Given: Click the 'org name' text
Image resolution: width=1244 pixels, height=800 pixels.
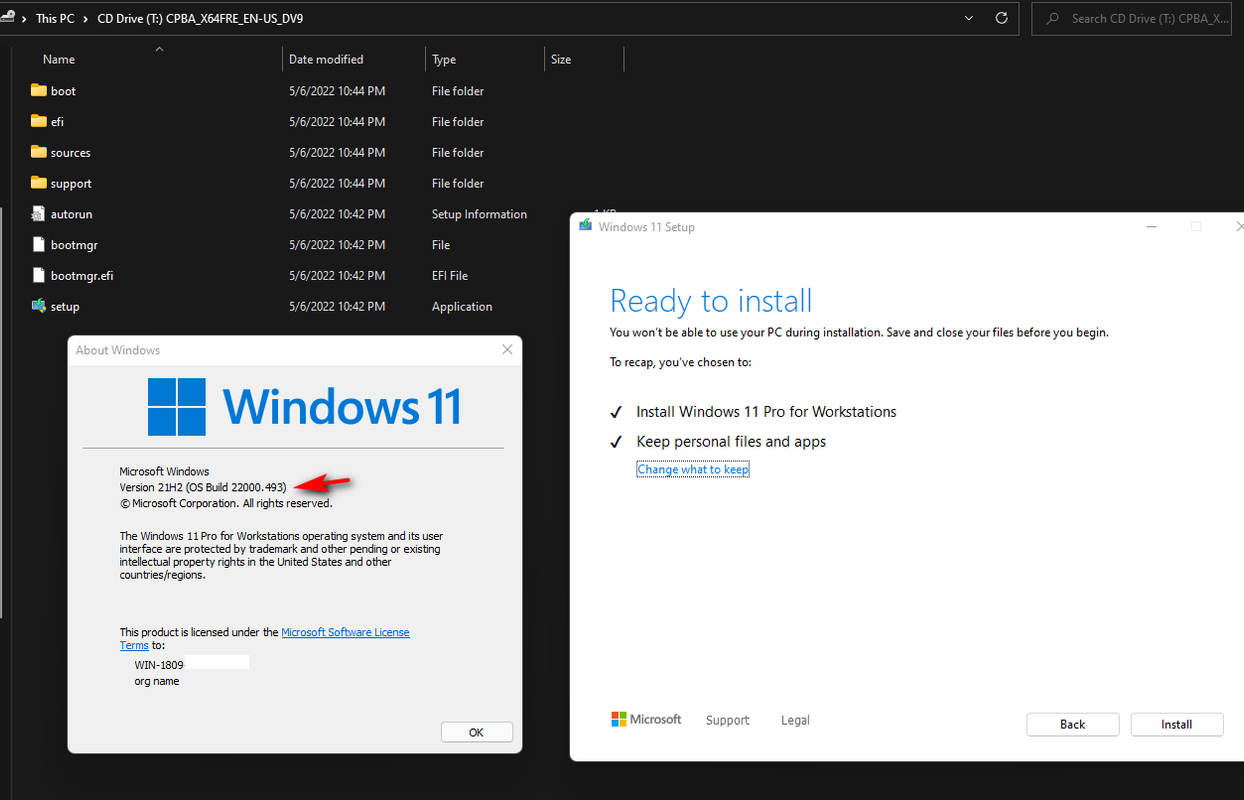Looking at the screenshot, I should coord(157,680).
